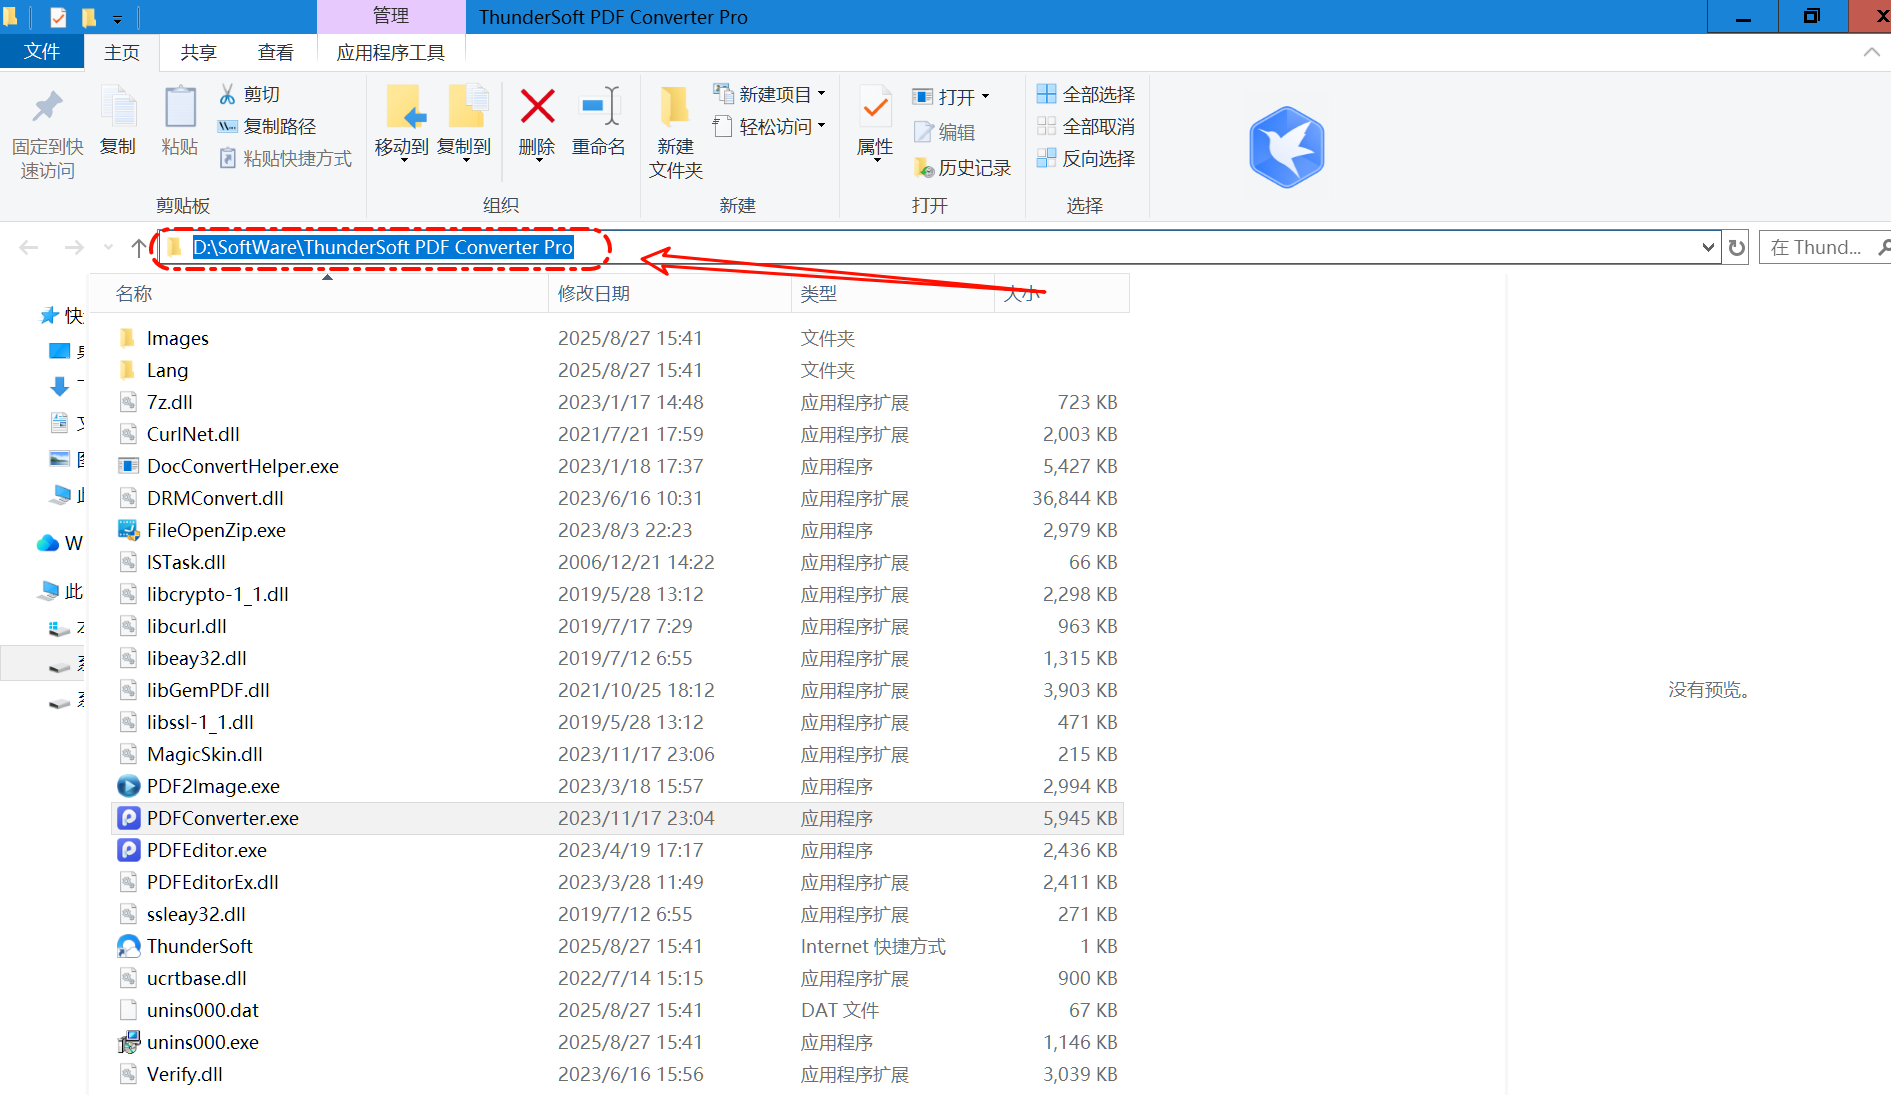
Task: Select the Lang folder
Action: click(617, 370)
